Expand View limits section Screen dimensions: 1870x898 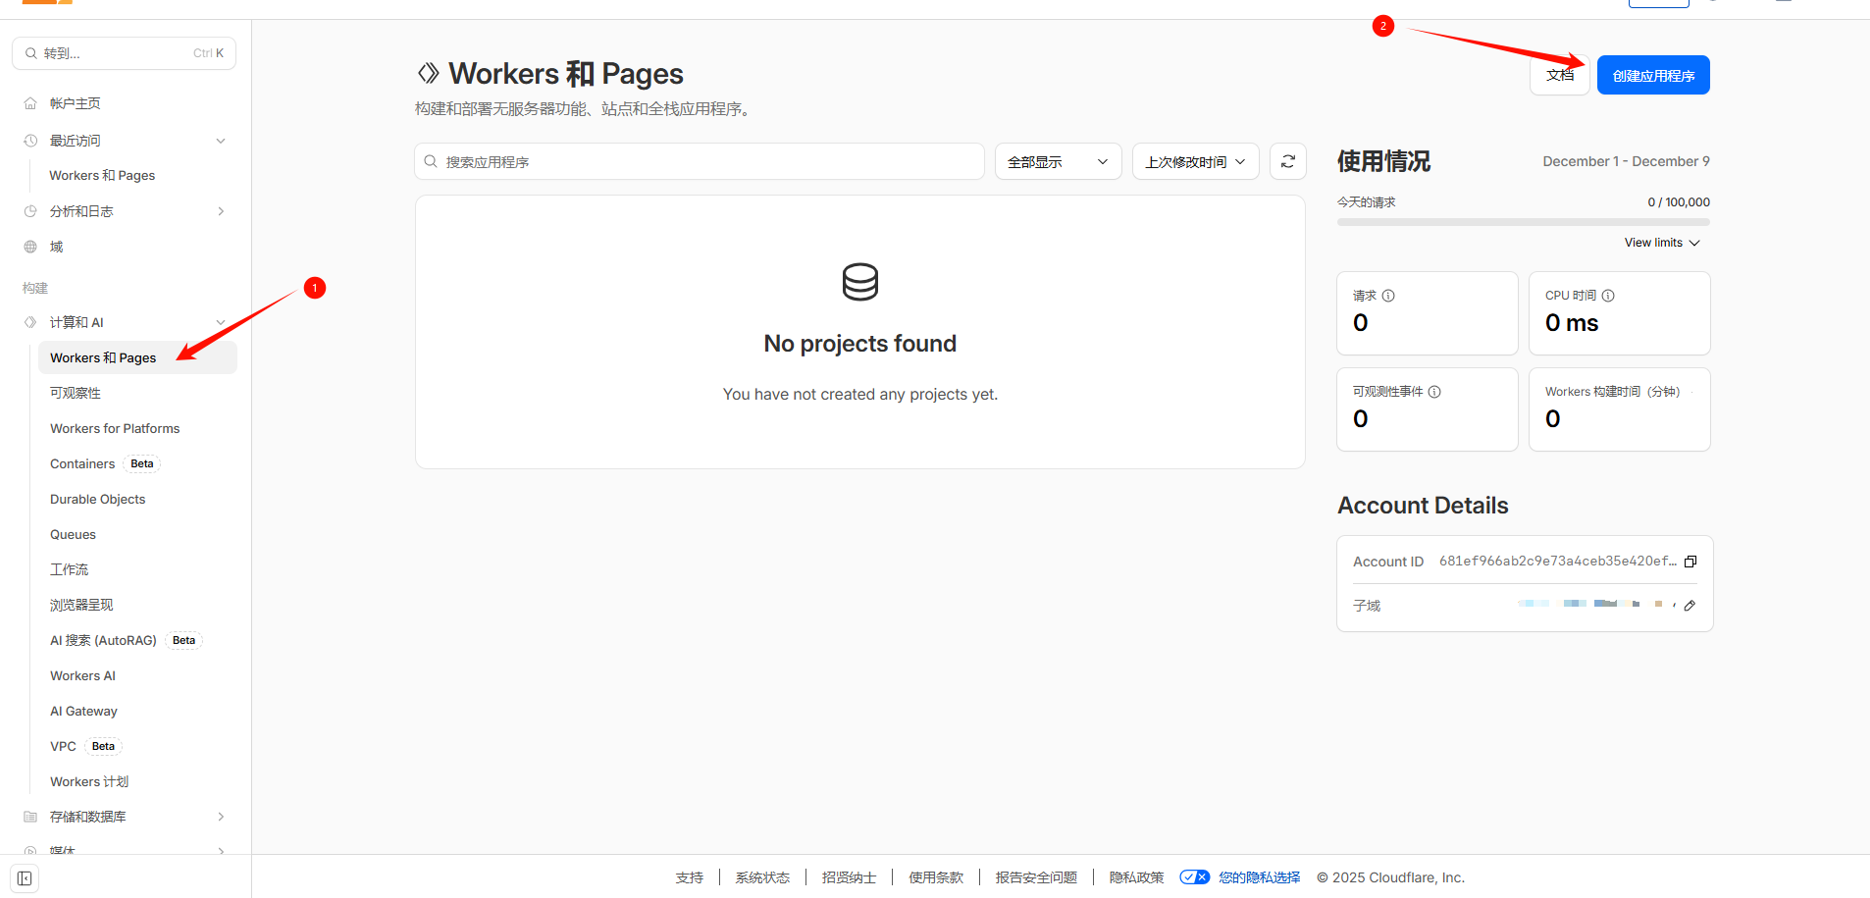1661,243
